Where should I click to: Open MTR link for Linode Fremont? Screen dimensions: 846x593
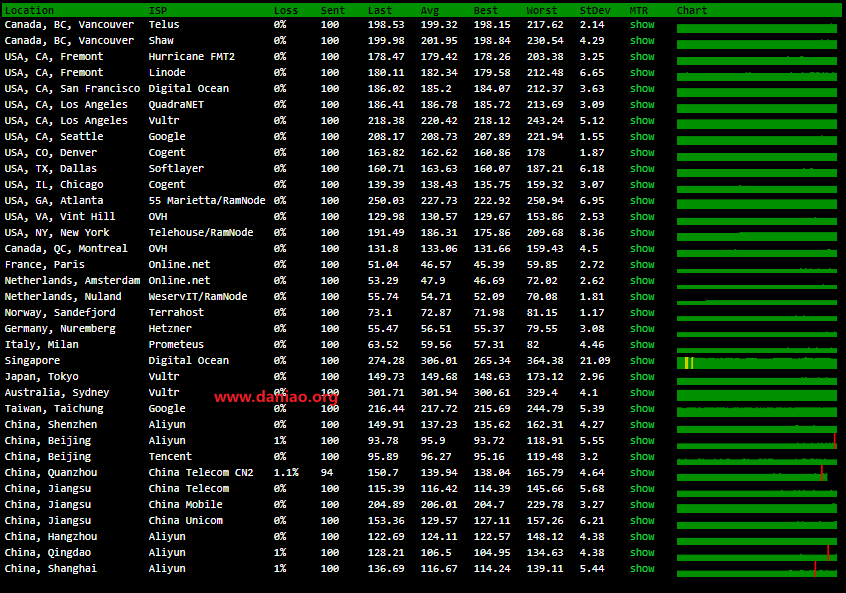[642, 73]
